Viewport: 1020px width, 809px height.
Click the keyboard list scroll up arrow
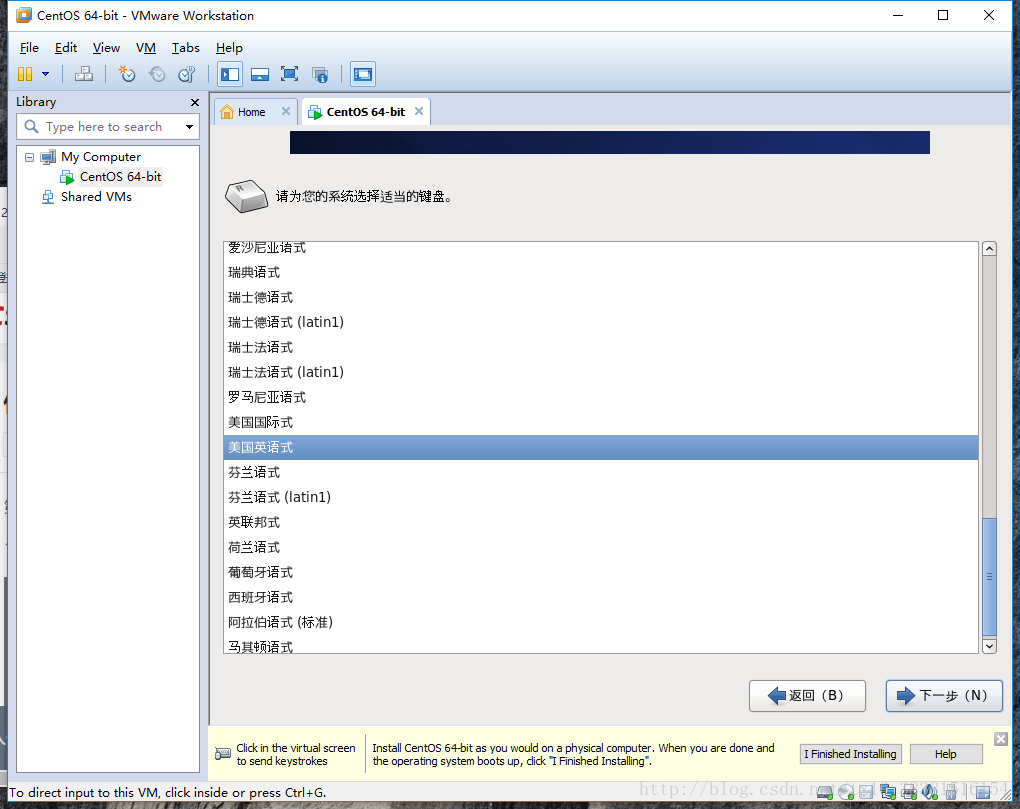coord(989,249)
